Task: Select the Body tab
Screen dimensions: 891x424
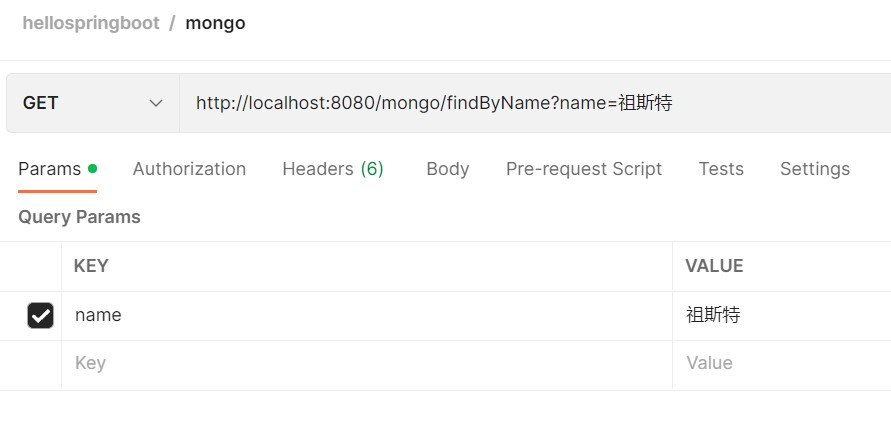Action: click(447, 169)
